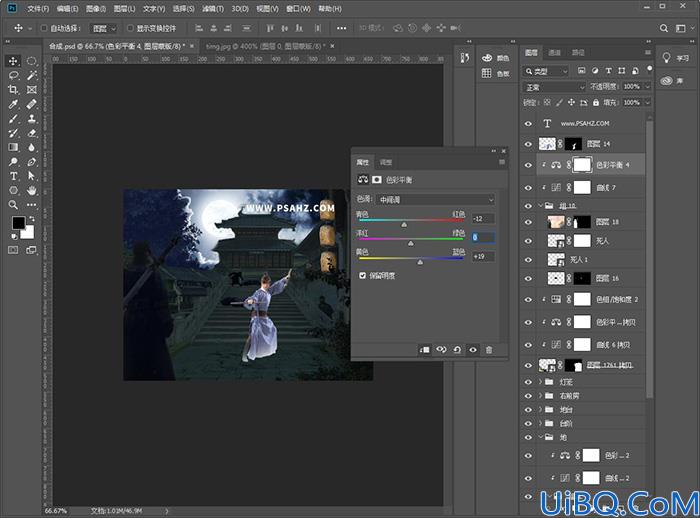Image resolution: width=700 pixels, height=518 pixels.
Task: Open the collapsed History panel icon
Action: [464, 58]
